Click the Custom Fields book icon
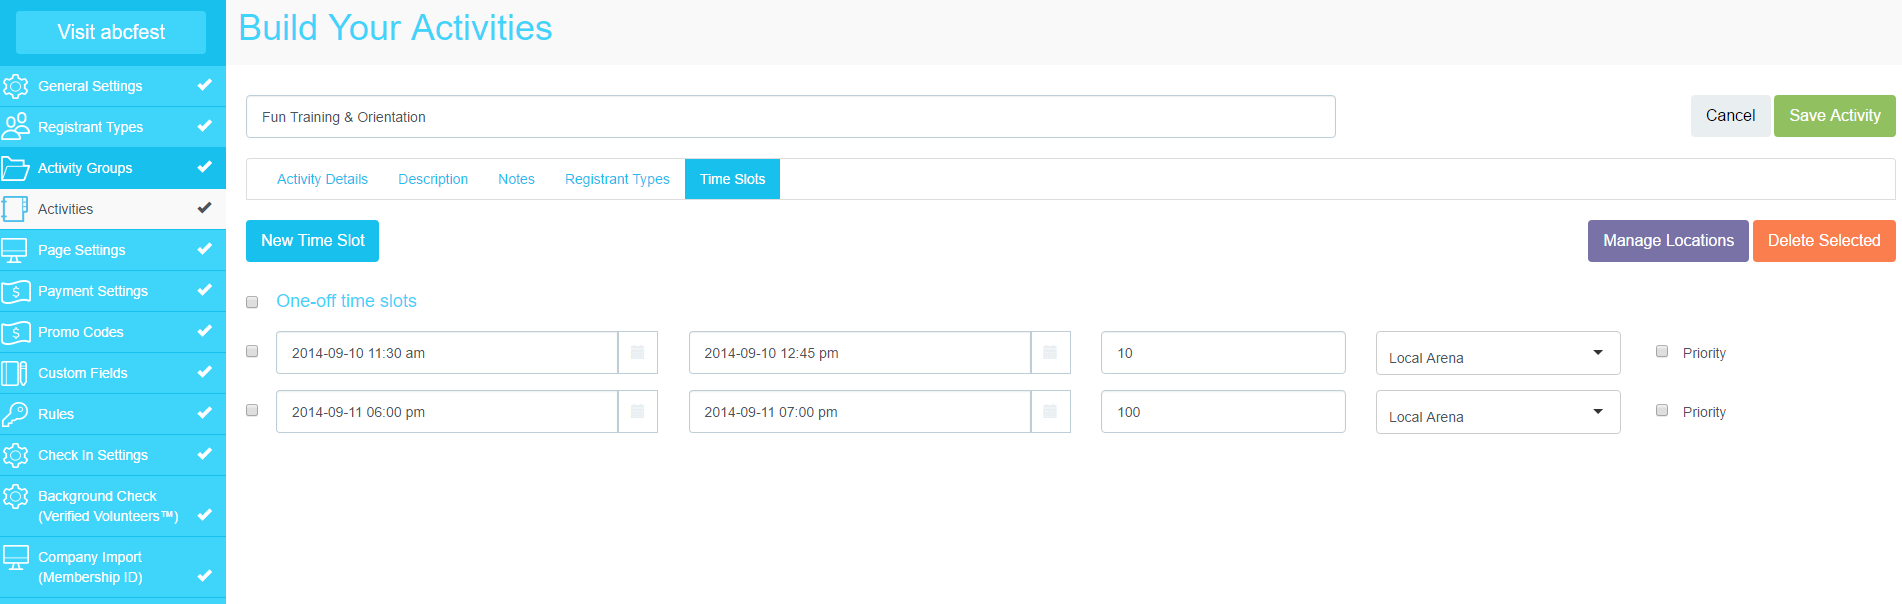The height and width of the screenshot is (604, 1902). click(x=15, y=373)
